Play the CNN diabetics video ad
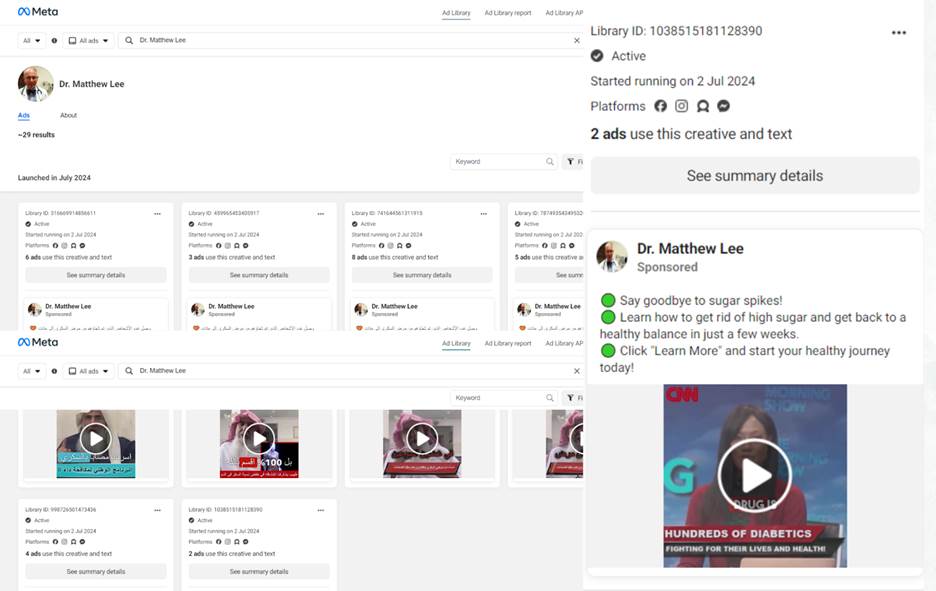 [x=755, y=476]
